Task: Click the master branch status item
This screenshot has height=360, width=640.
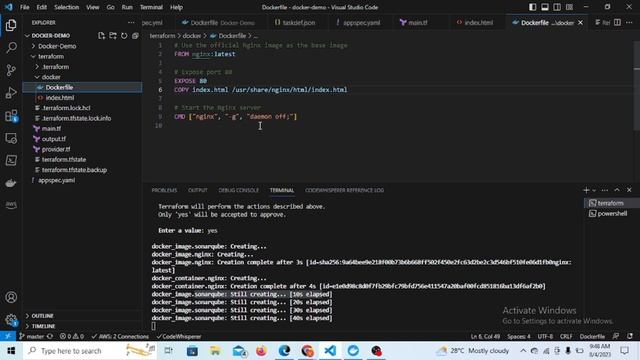Action: [32, 336]
